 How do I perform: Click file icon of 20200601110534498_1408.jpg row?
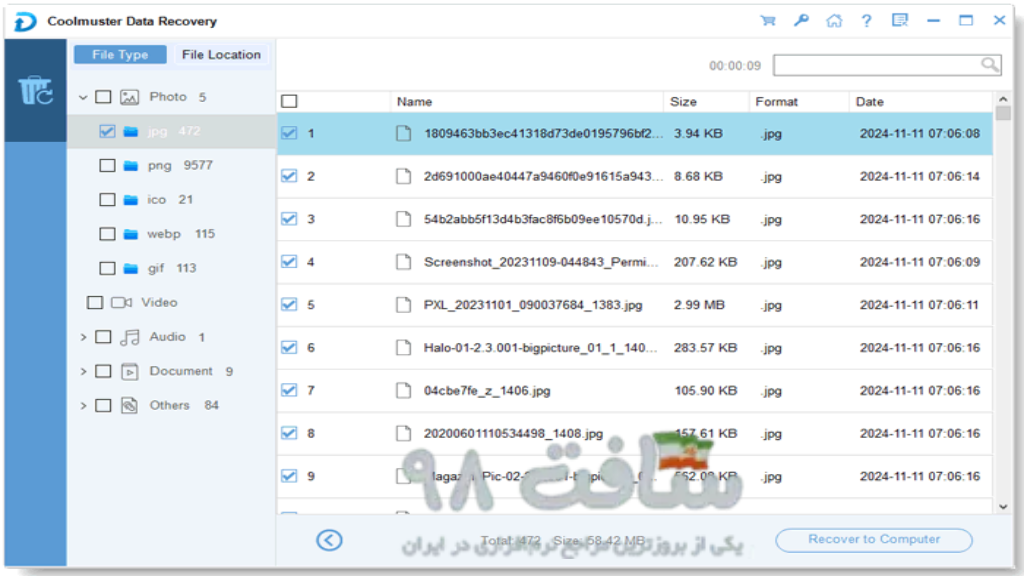click(x=404, y=434)
